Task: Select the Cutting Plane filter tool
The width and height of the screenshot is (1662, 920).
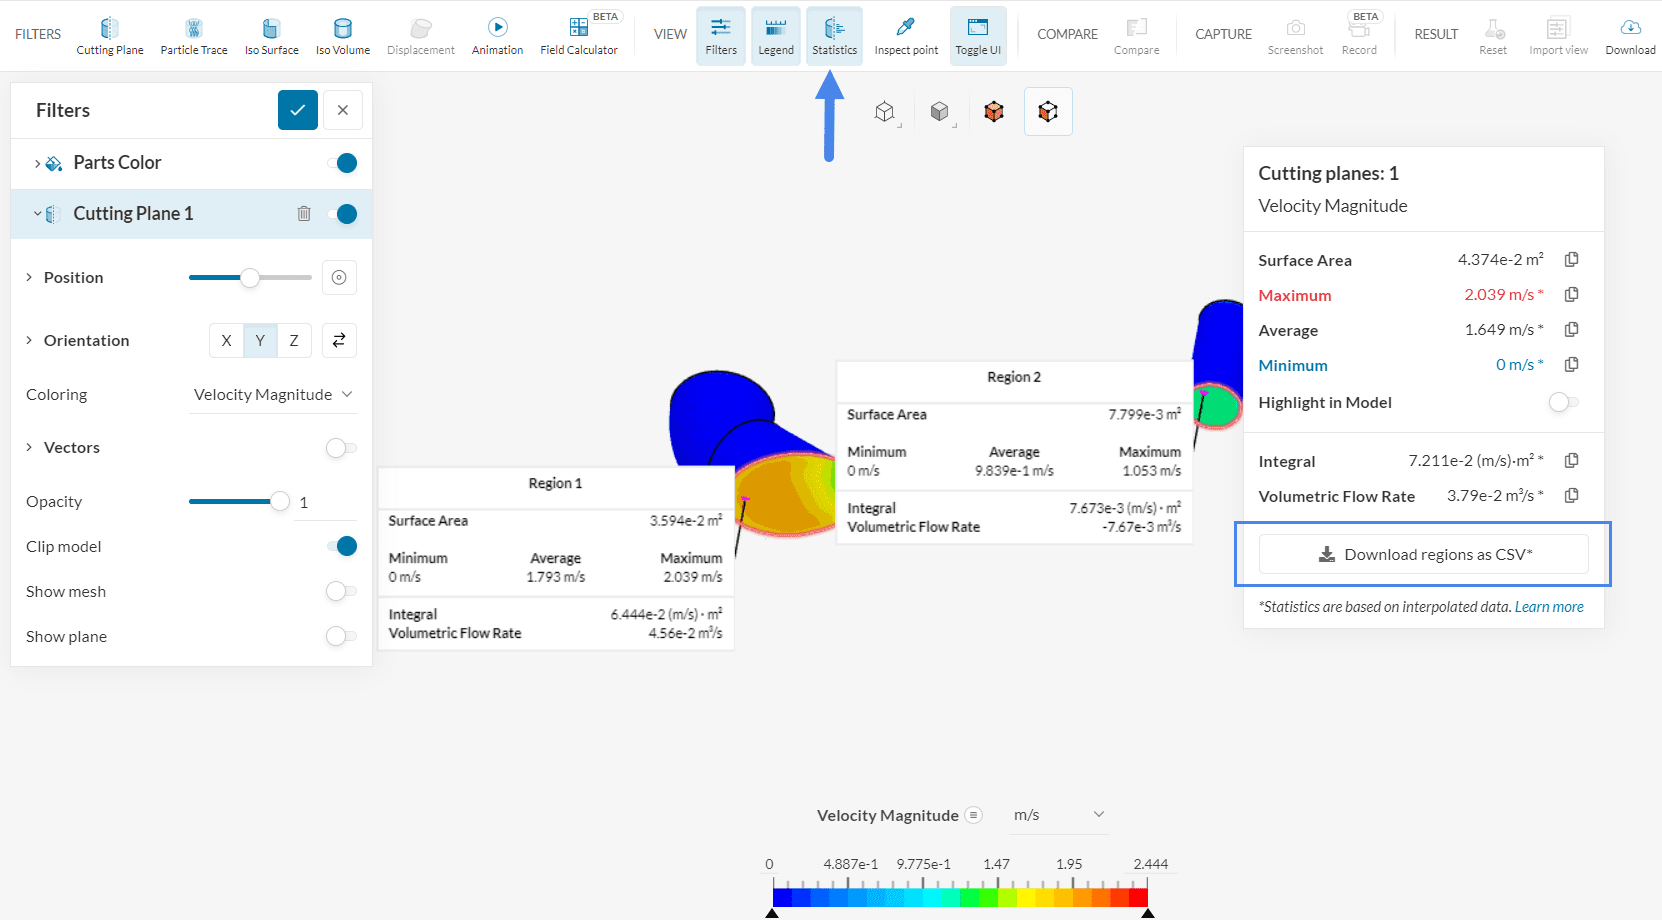Action: [x=110, y=36]
